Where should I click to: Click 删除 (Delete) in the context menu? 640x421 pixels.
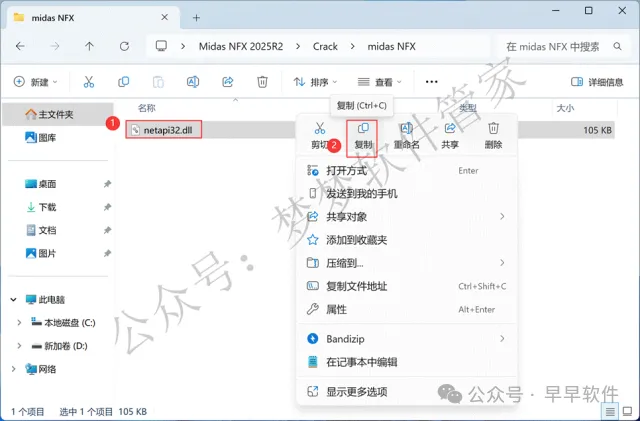coord(493,136)
